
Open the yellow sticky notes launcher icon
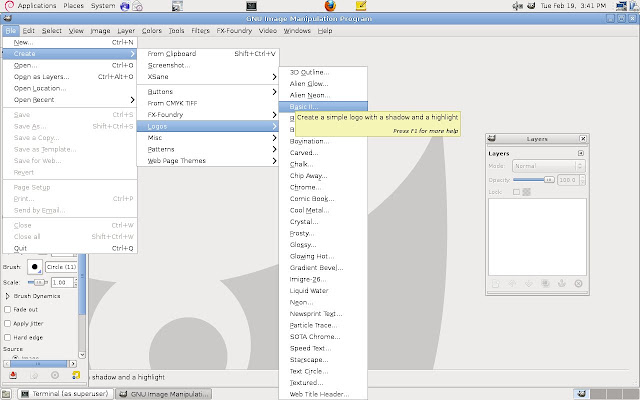tap(361, 6)
